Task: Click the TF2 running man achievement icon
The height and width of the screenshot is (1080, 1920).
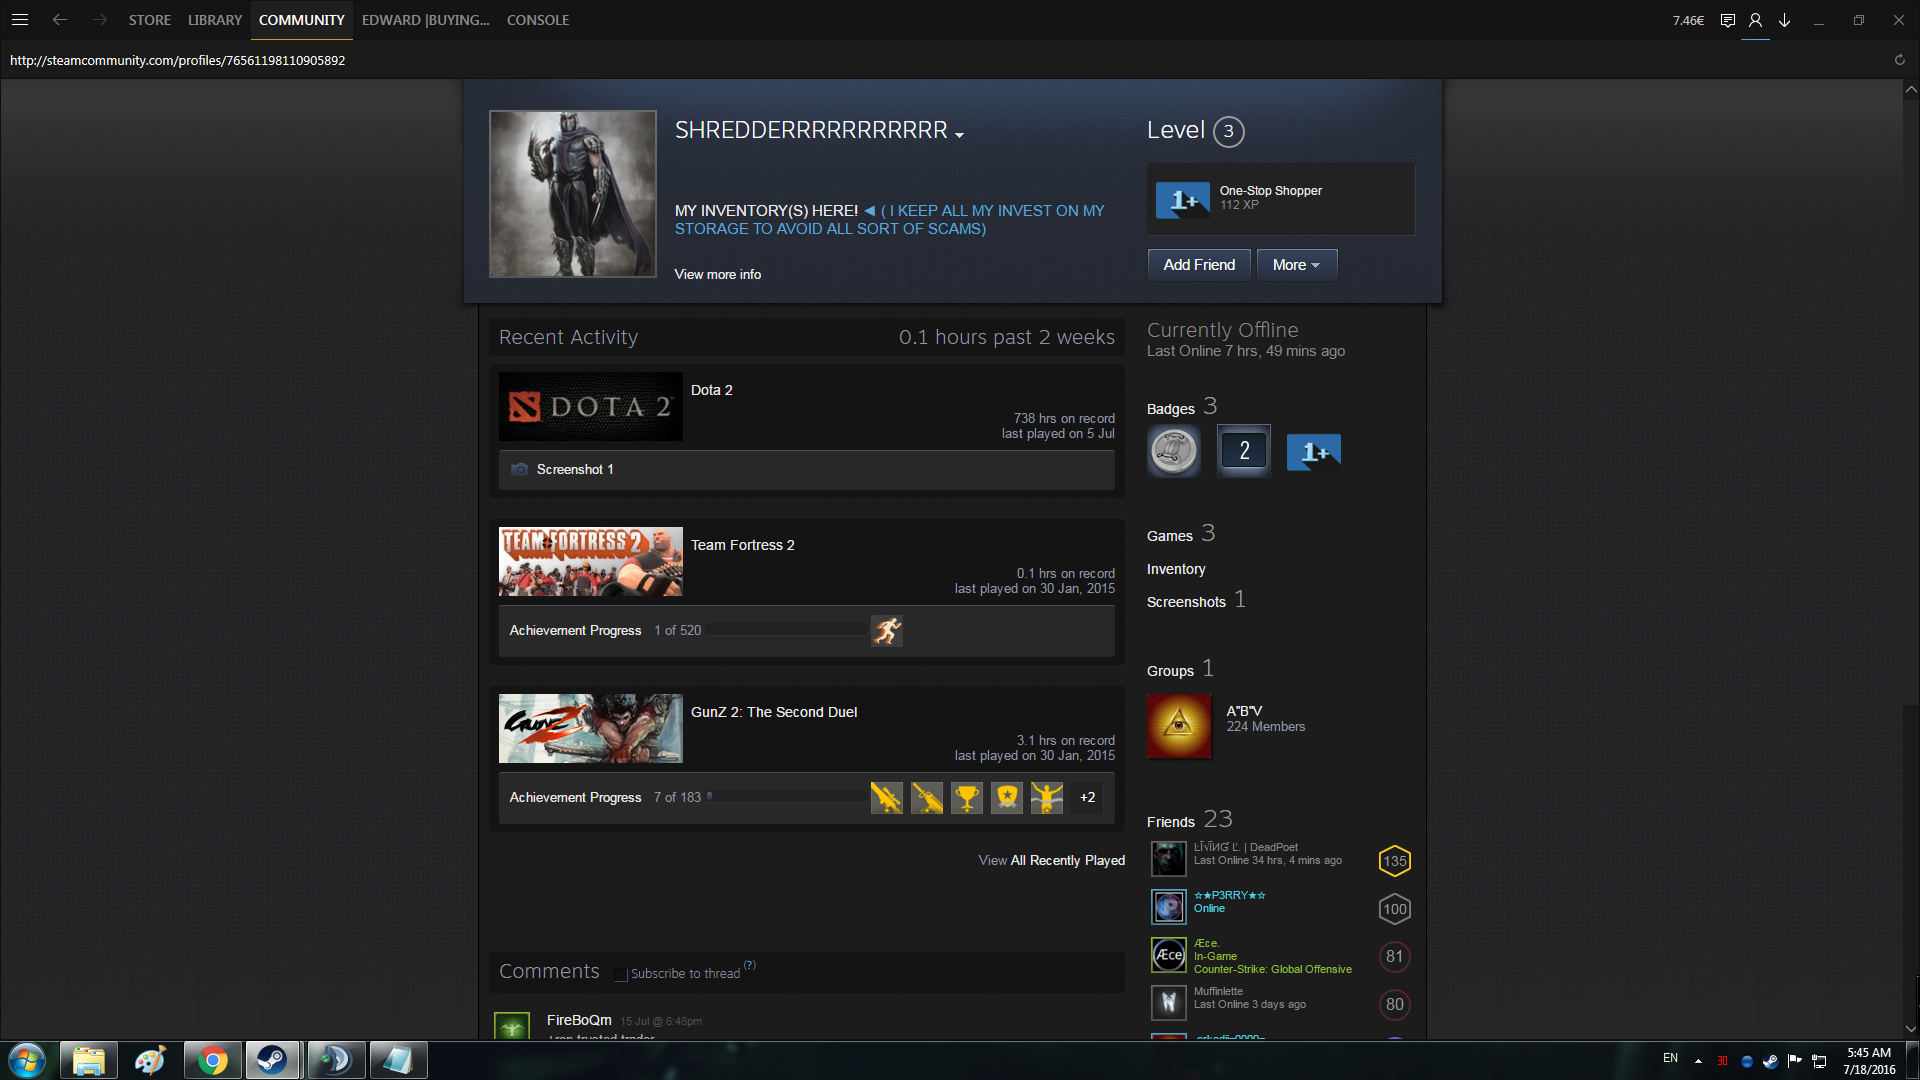Action: coord(886,631)
